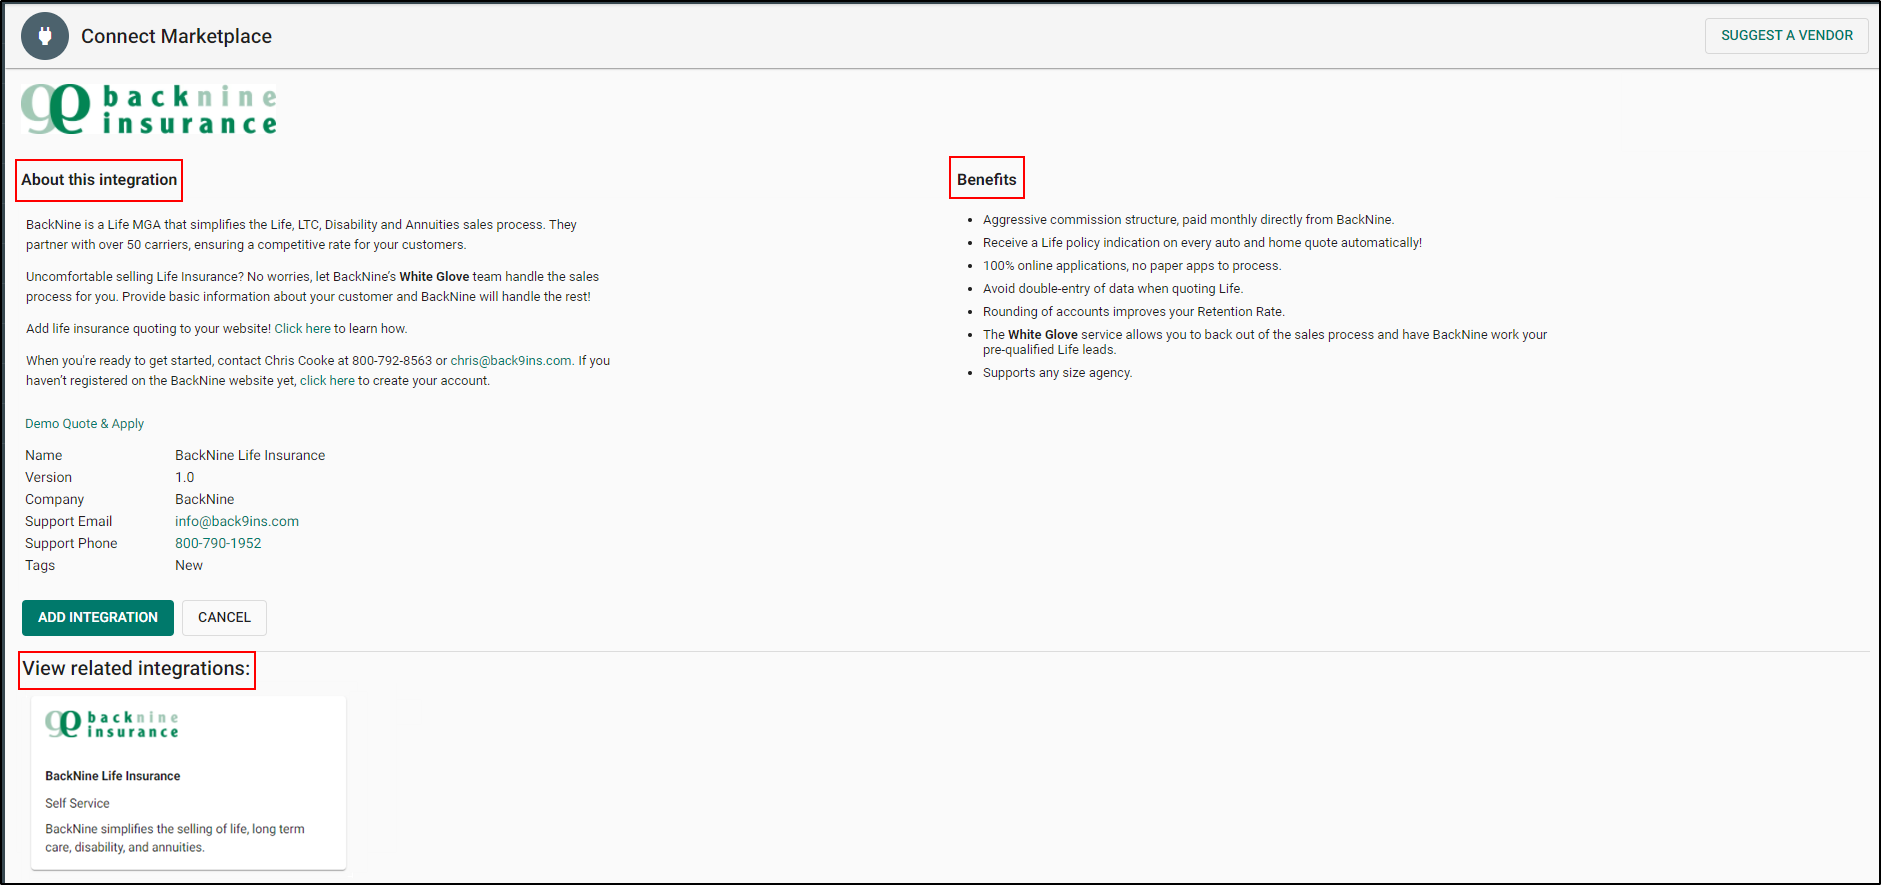The width and height of the screenshot is (1881, 885).
Task: Click the 'Support Phone' label
Action: pos(71,544)
